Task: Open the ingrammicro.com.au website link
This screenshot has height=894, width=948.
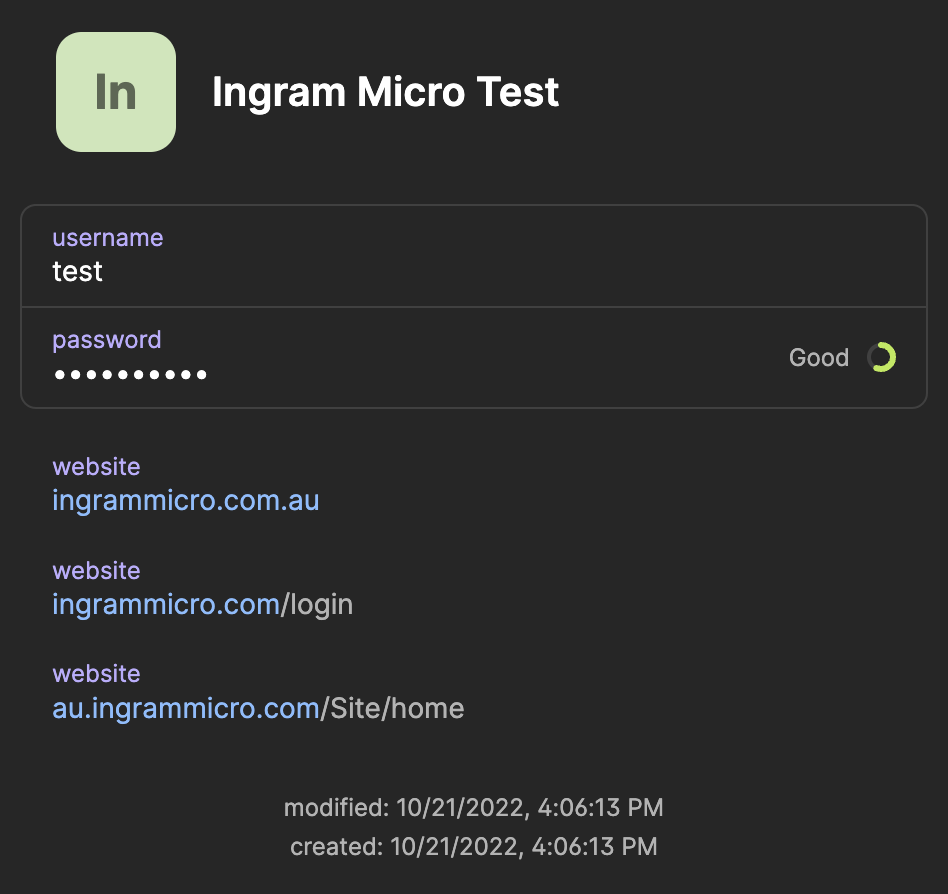Action: click(185, 500)
